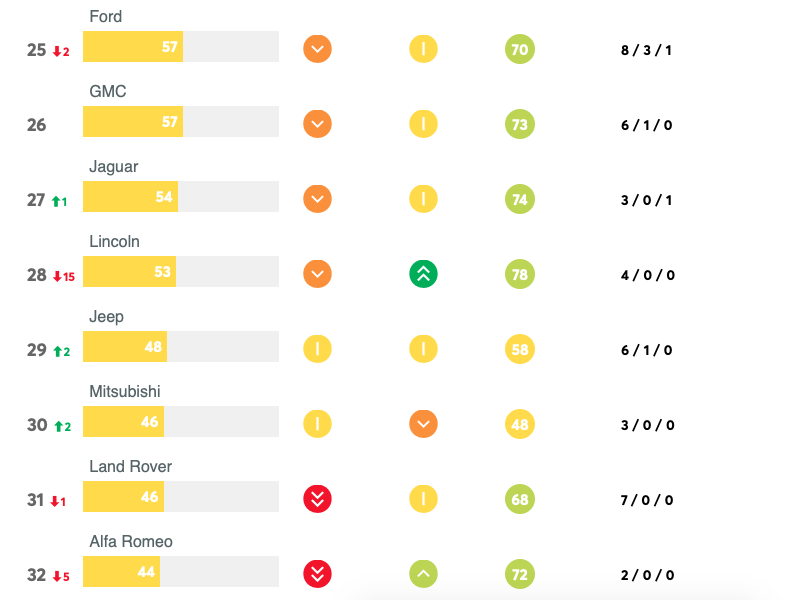Open the Alfa Romeo brand link
Image resolution: width=794 pixels, height=600 pixels.
[130, 542]
